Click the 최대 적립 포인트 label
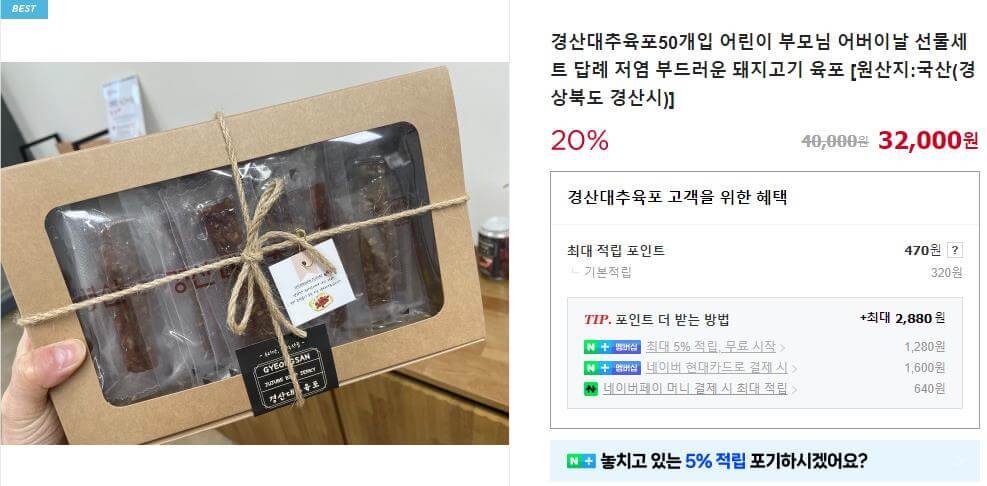This screenshot has height=486, width=987. point(616,251)
